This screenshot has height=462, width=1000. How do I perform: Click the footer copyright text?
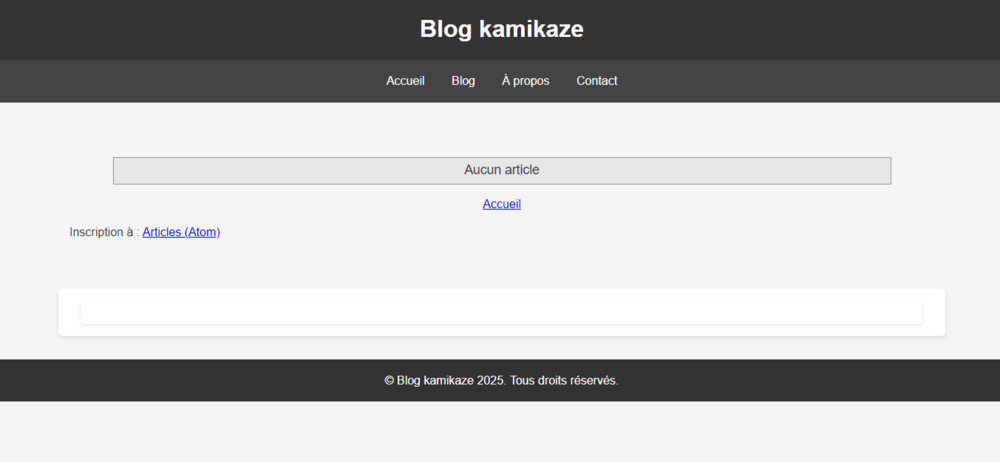pos(501,381)
